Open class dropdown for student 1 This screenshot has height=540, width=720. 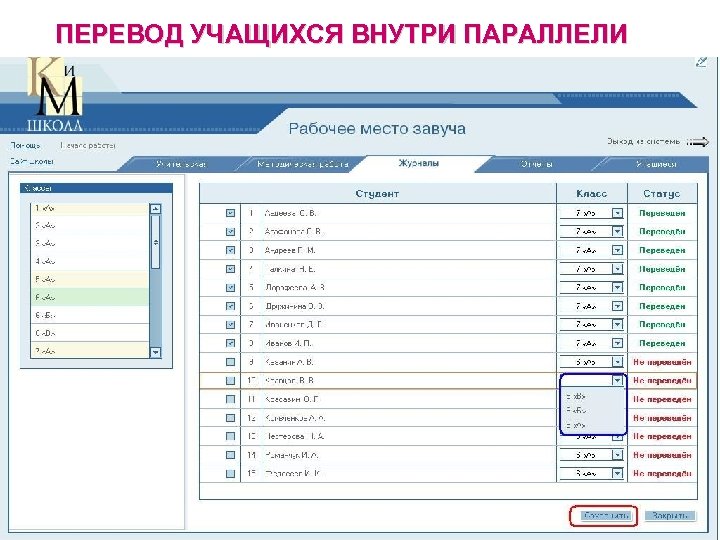(618, 213)
